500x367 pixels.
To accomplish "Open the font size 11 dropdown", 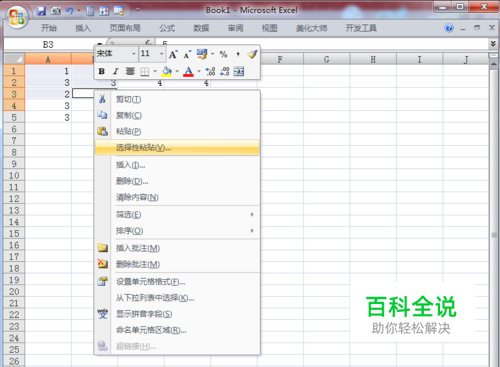I will [x=161, y=54].
